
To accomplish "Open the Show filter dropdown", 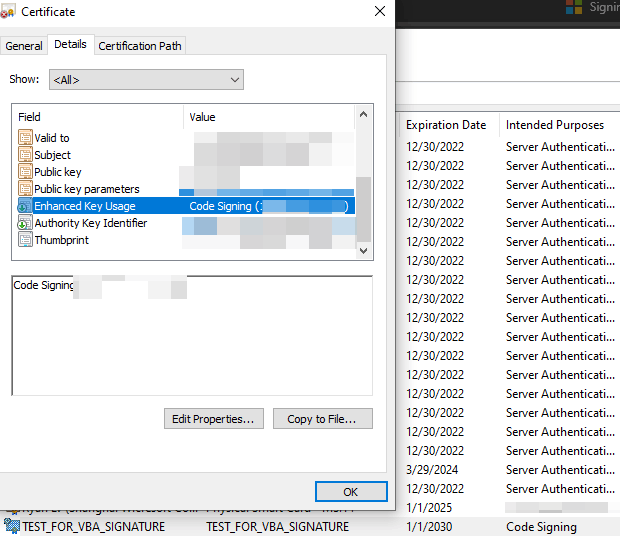I will pyautogui.click(x=146, y=80).
